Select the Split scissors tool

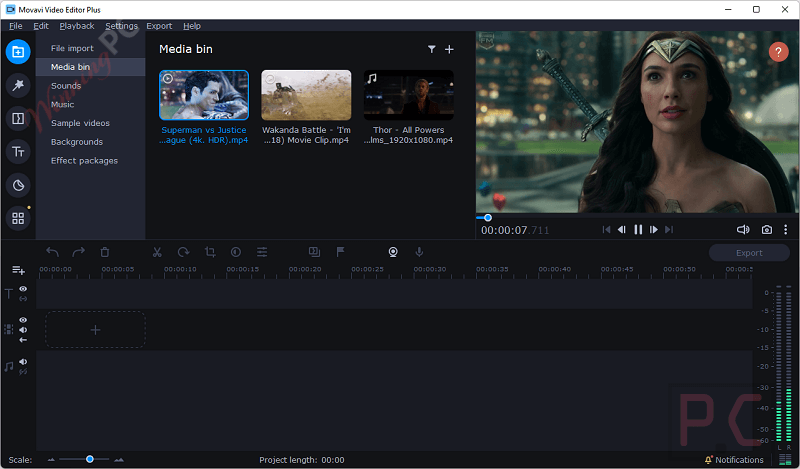[x=157, y=252]
